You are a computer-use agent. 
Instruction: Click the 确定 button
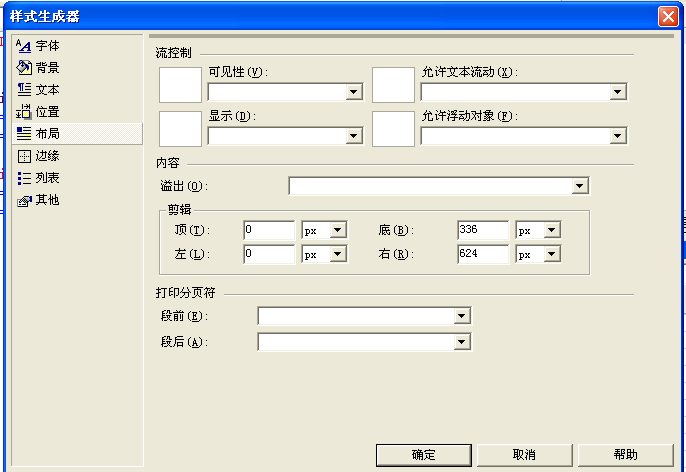[x=424, y=455]
